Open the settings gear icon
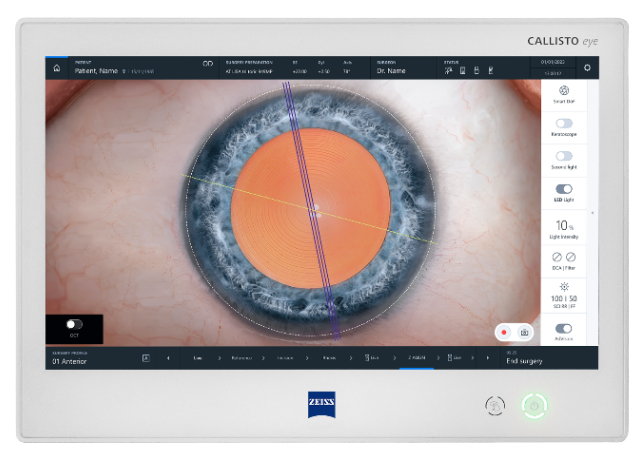Image resolution: width=644 pixels, height=459 pixels. coord(587,68)
